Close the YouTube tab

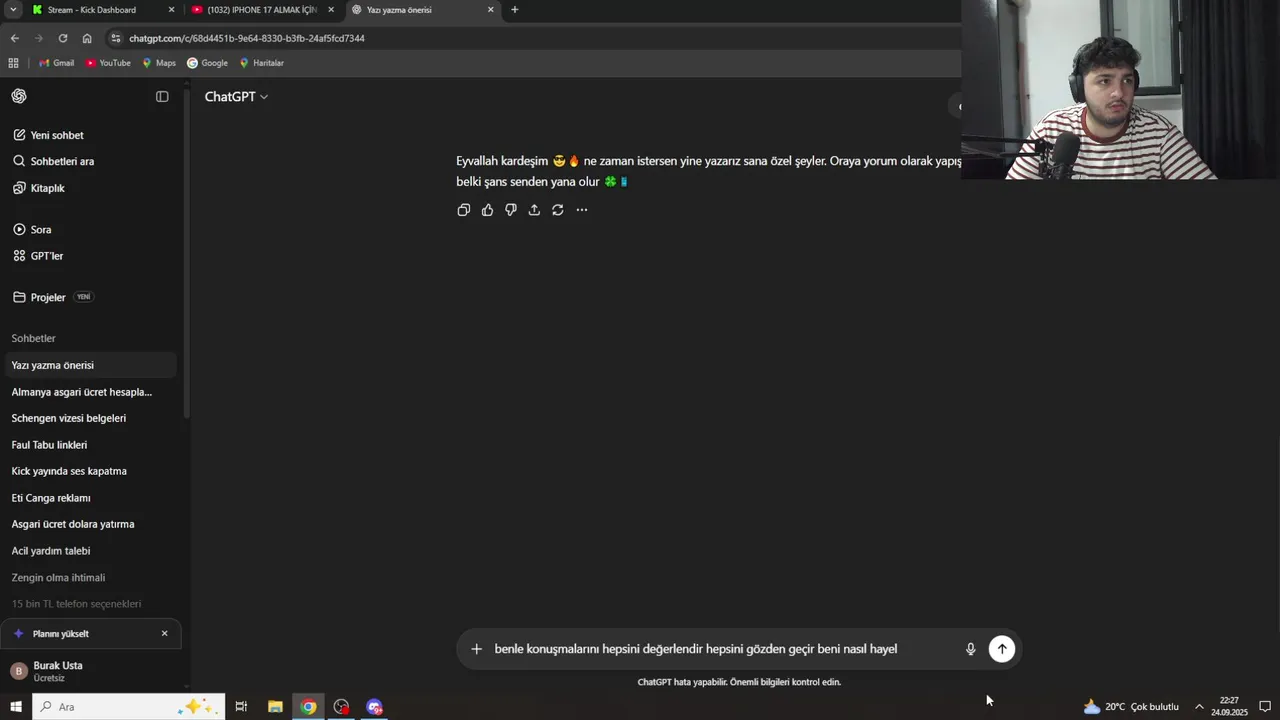(331, 10)
